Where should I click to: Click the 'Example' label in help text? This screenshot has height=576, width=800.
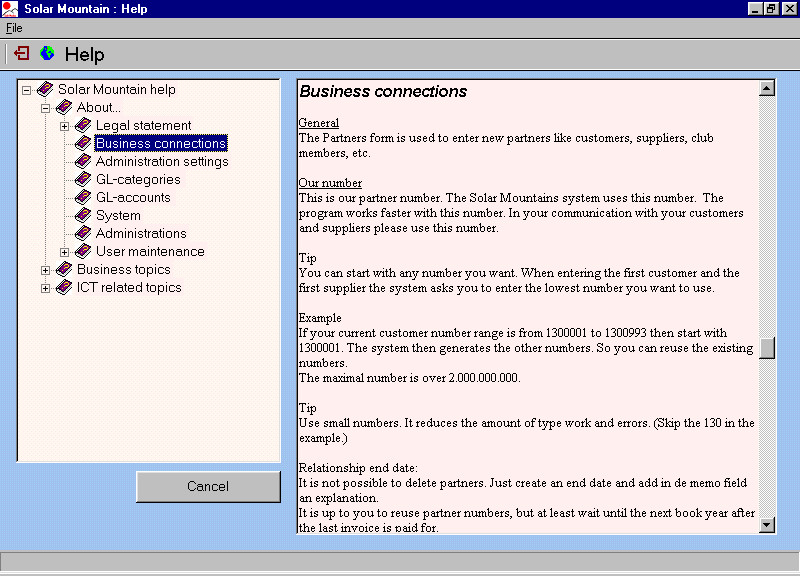[320, 318]
